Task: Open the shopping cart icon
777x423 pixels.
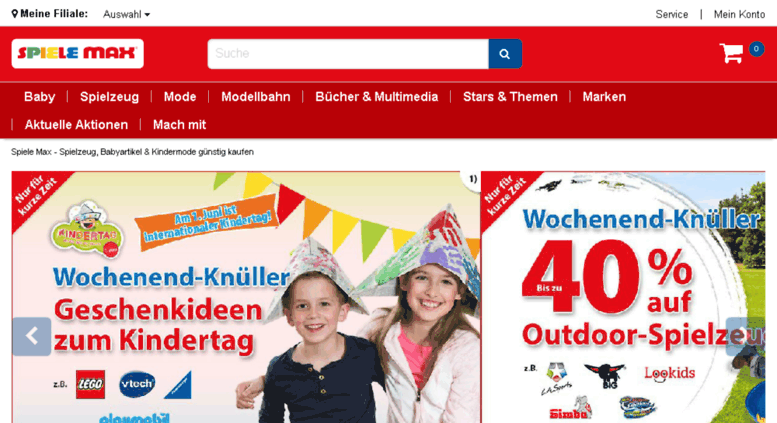Action: click(x=731, y=53)
